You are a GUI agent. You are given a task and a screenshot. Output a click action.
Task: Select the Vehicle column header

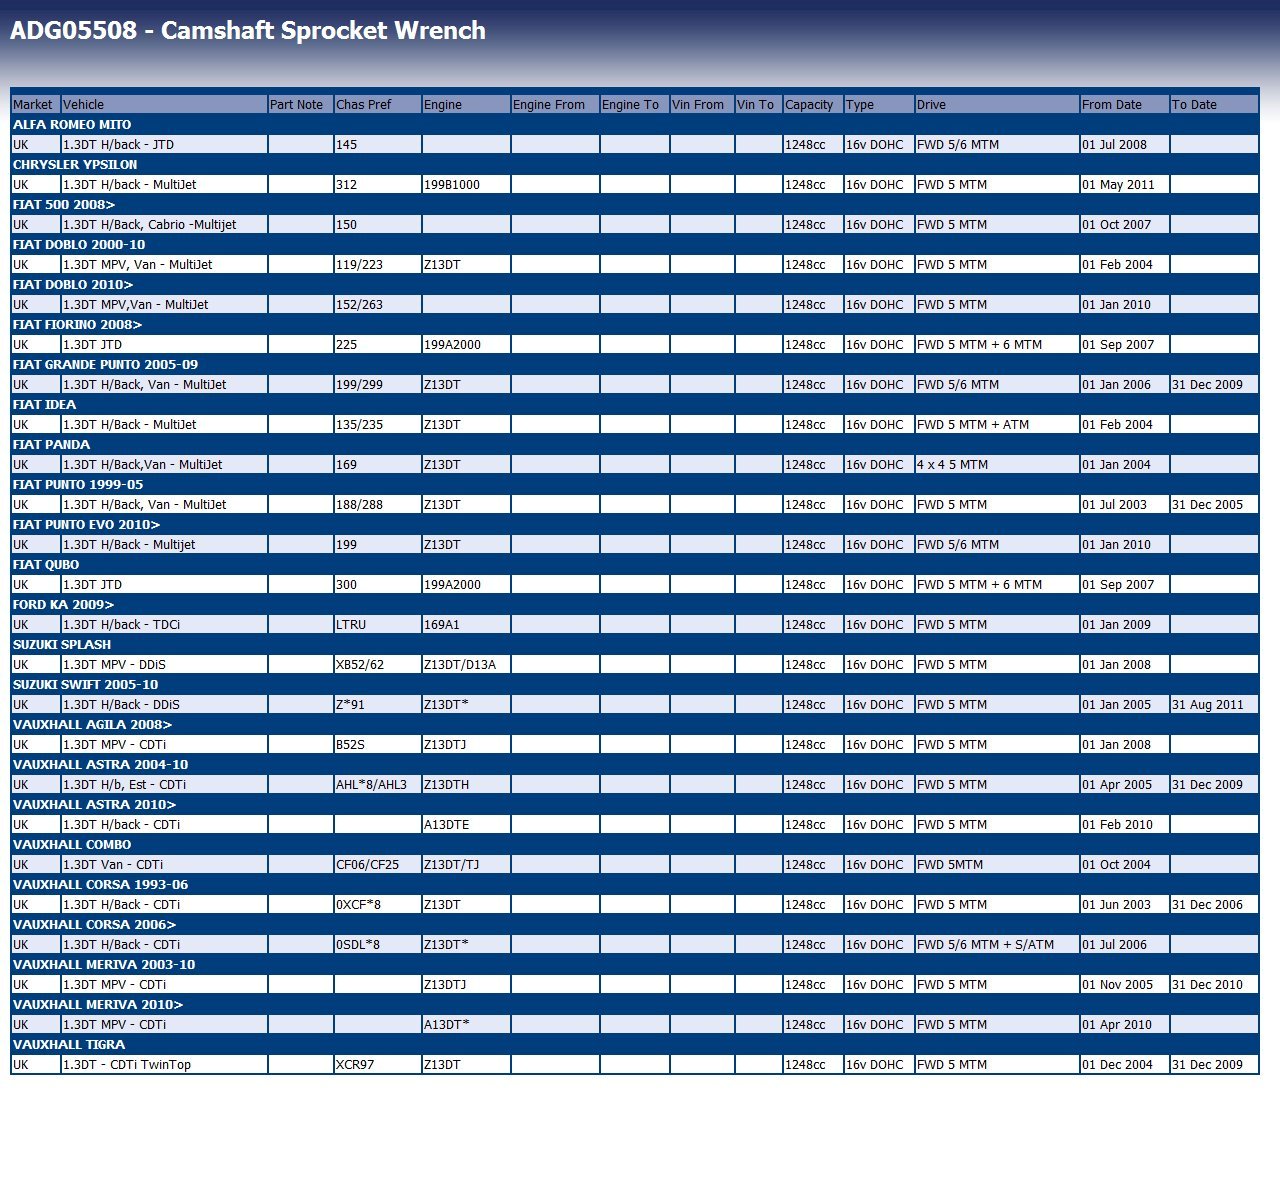pyautogui.click(x=164, y=104)
